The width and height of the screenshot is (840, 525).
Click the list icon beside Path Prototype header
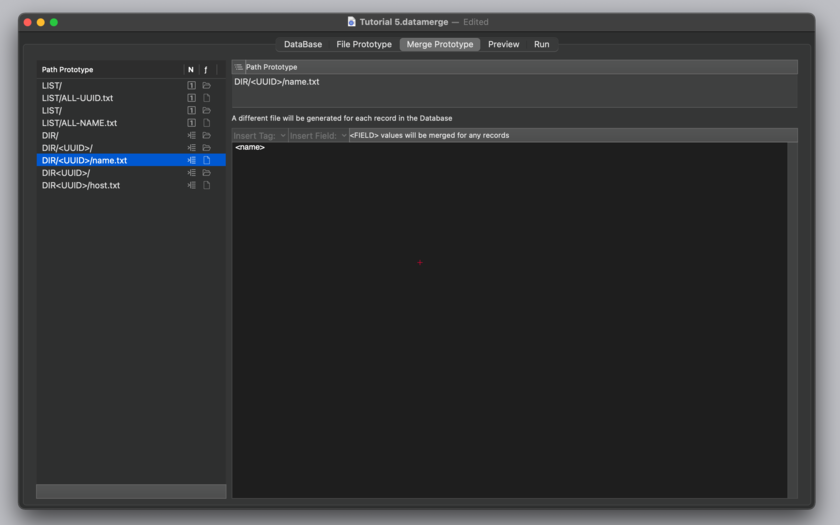(239, 67)
